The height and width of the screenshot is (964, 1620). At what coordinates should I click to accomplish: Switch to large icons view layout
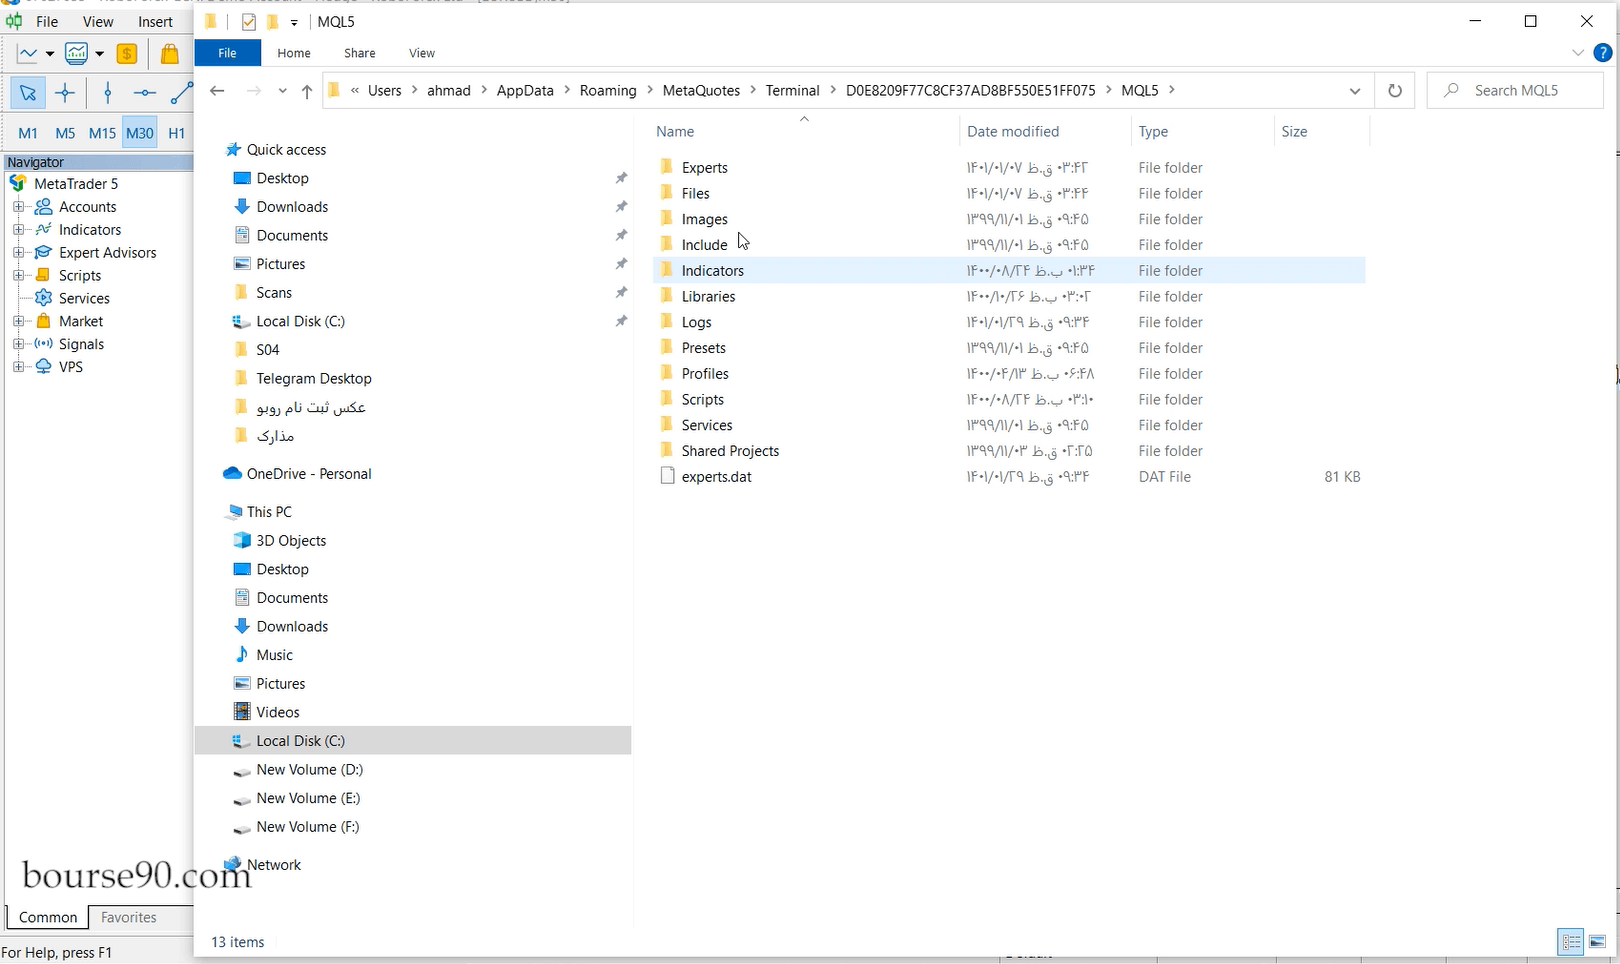[x=1597, y=942]
